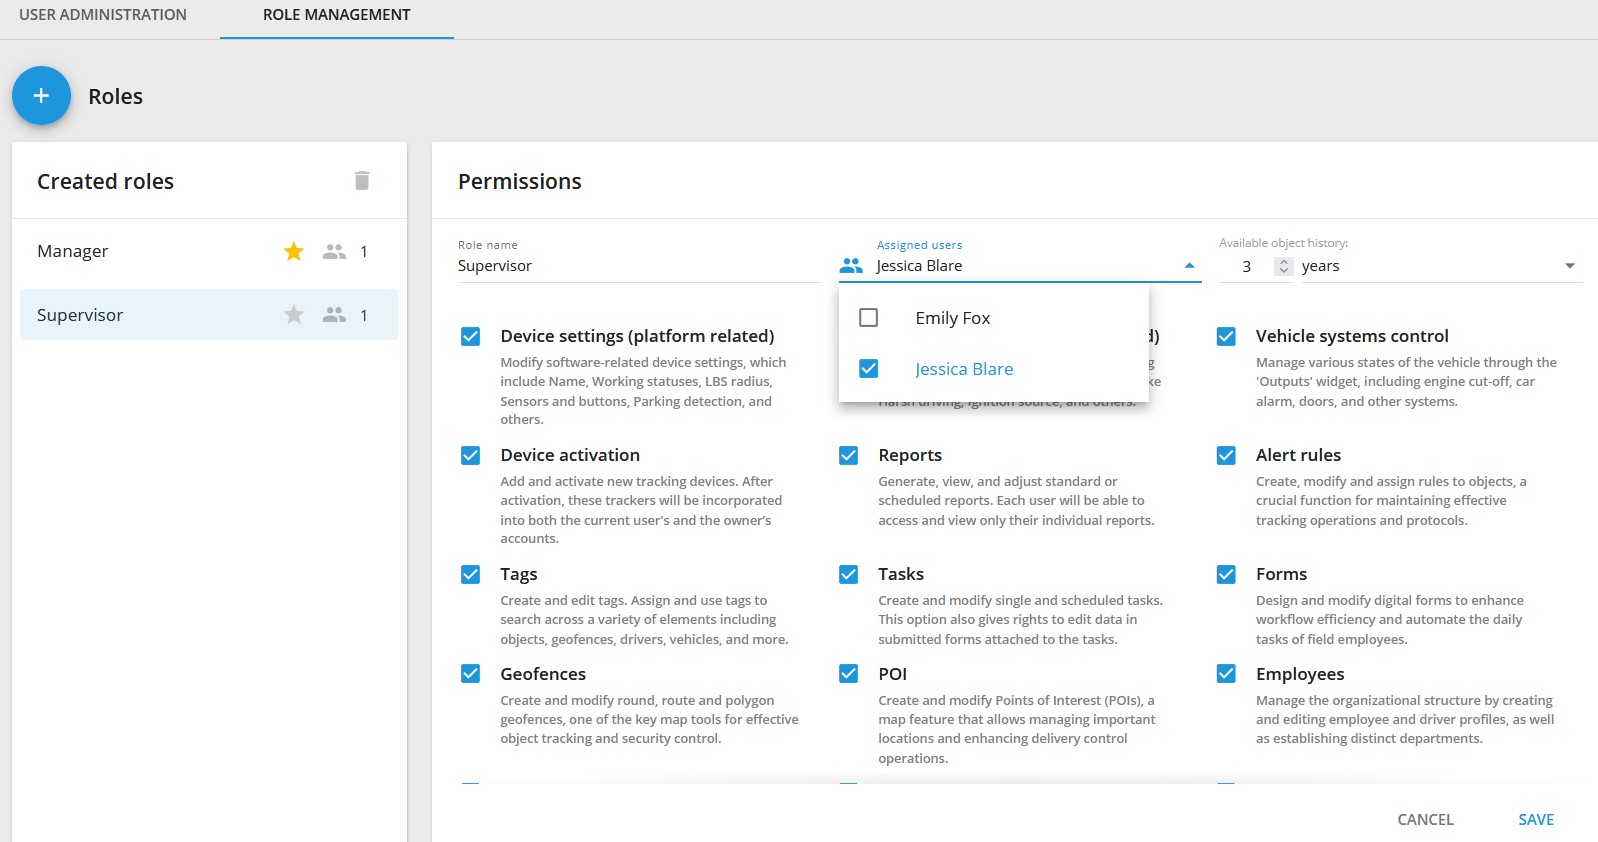Toggle the Vehicle systems control checkbox
This screenshot has width=1598, height=842.
coord(1226,337)
